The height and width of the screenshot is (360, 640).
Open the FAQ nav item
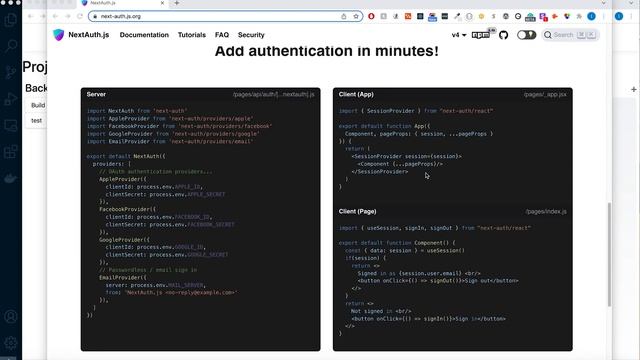point(222,35)
